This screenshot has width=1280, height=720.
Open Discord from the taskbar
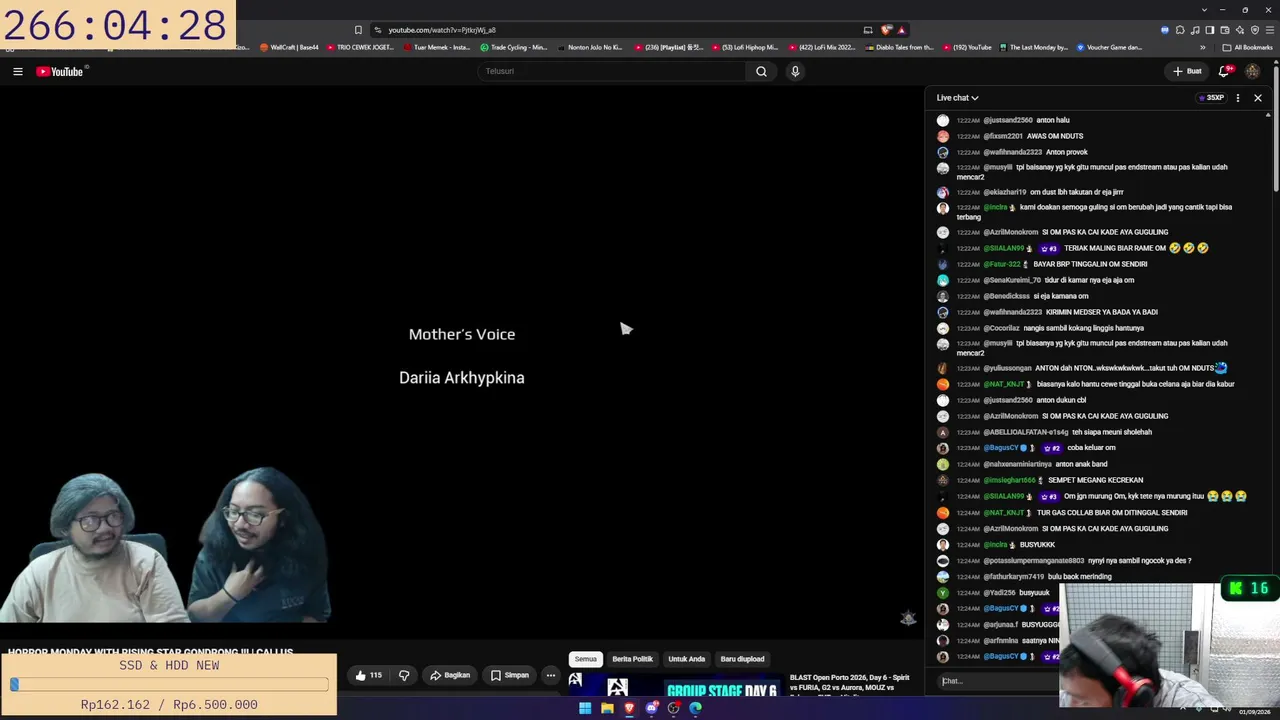coord(652,708)
